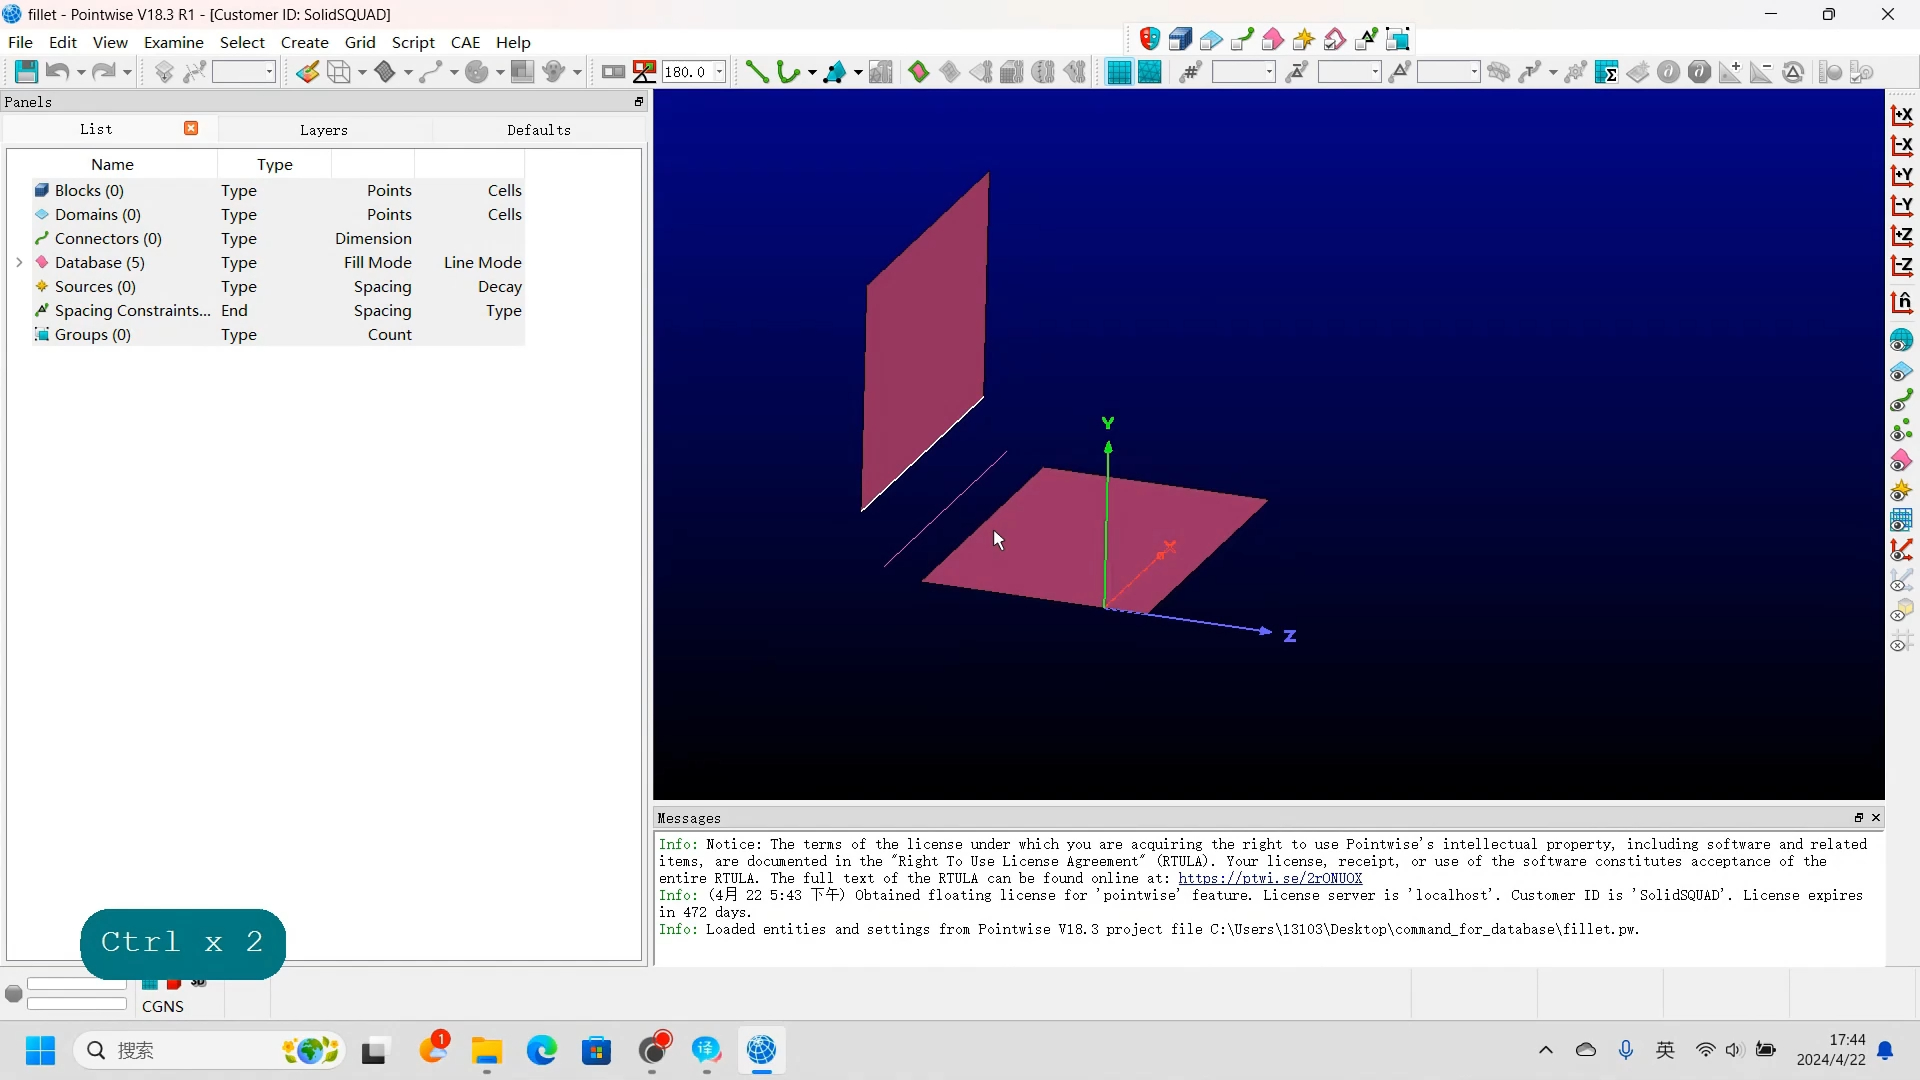
Task: Toggle blocks selection mask
Action: [1180, 40]
